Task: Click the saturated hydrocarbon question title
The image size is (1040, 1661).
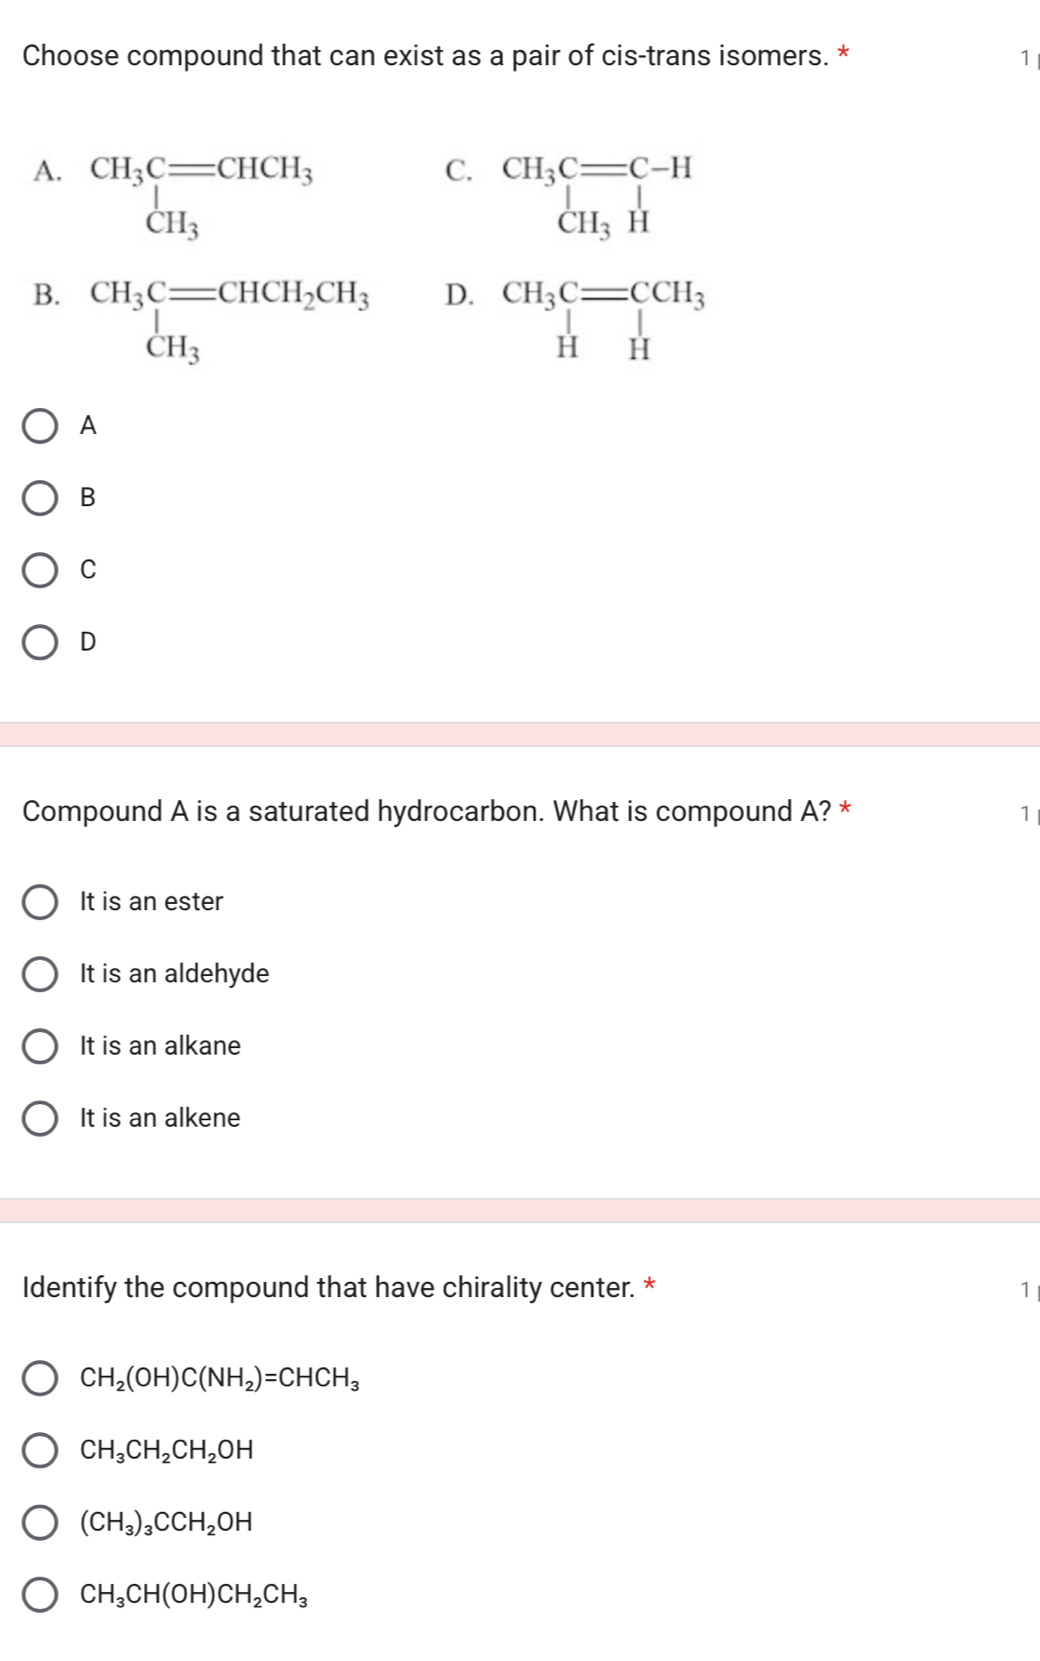Action: click(x=430, y=812)
